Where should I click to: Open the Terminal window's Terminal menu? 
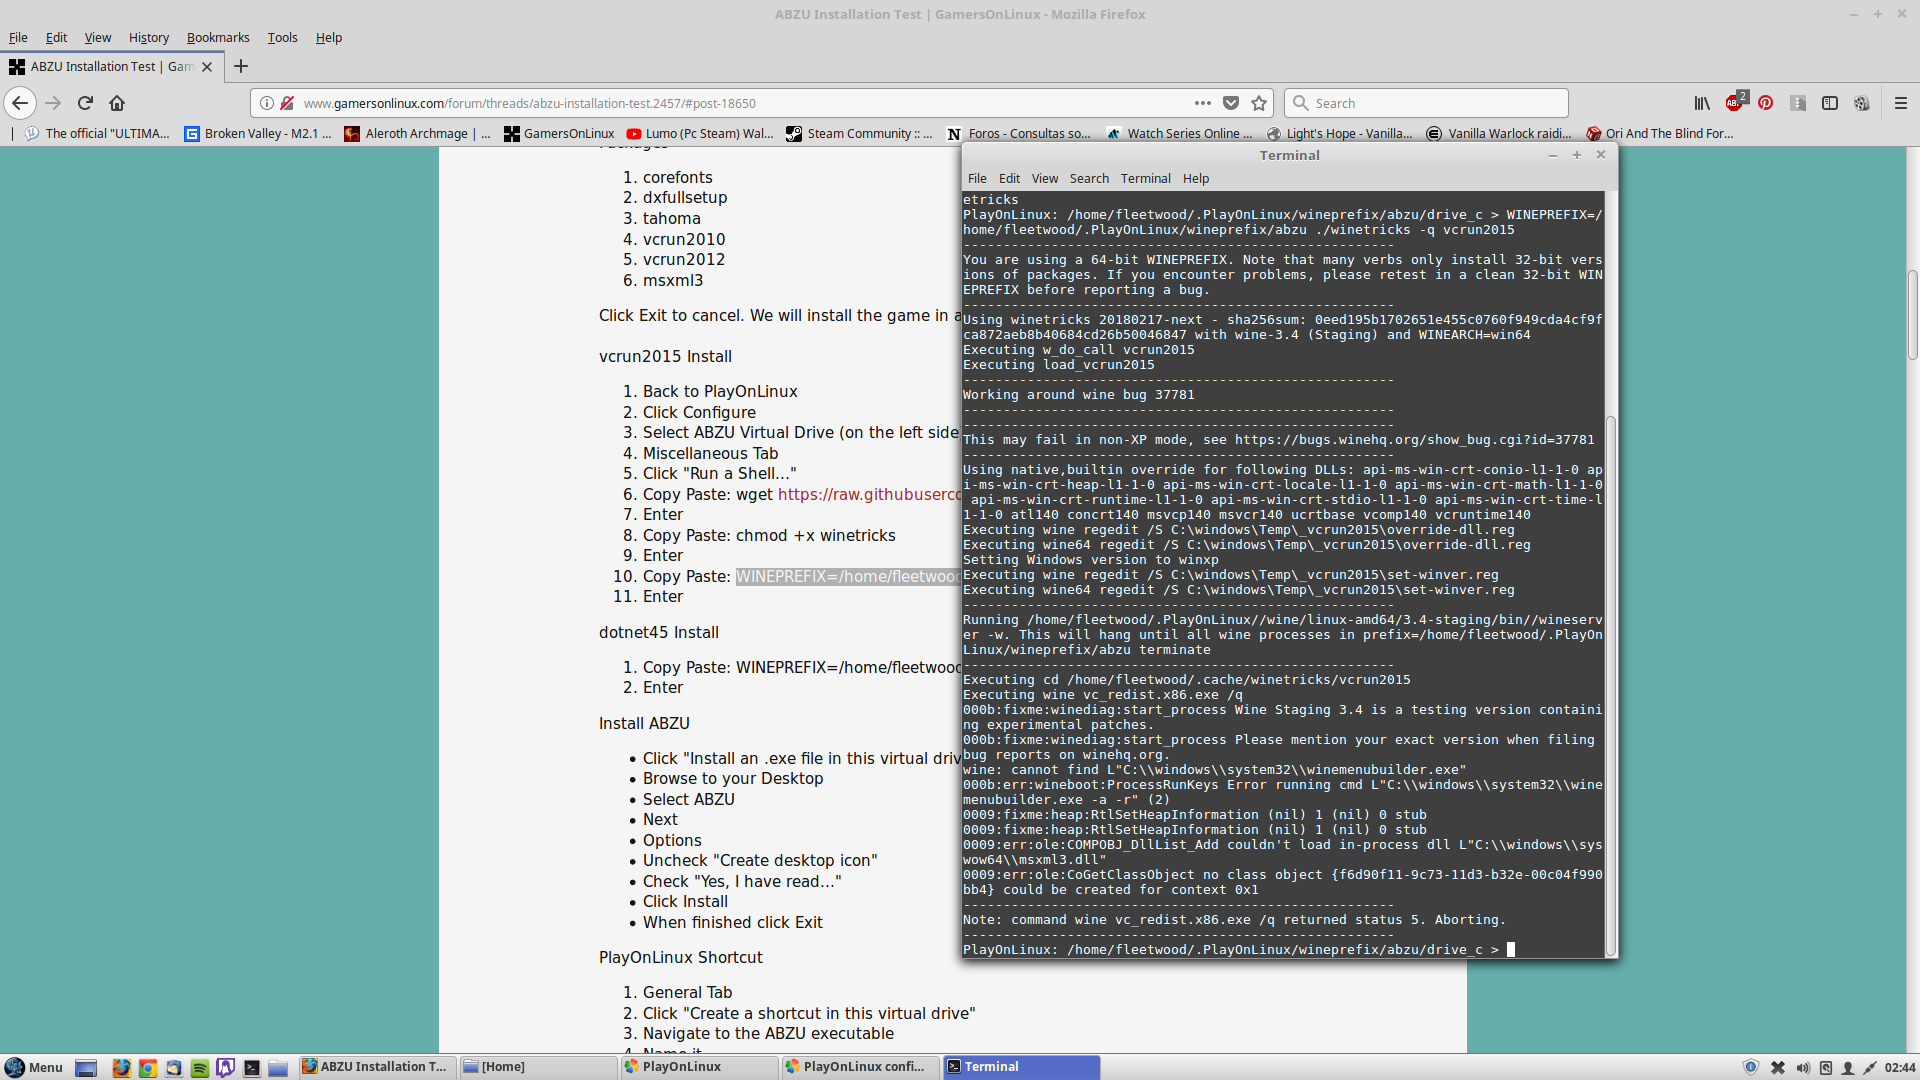click(x=1145, y=178)
